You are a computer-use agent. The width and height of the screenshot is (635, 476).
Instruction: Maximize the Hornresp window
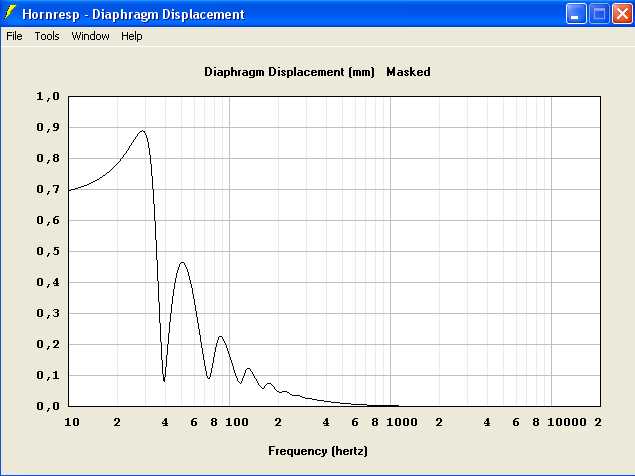click(x=599, y=14)
